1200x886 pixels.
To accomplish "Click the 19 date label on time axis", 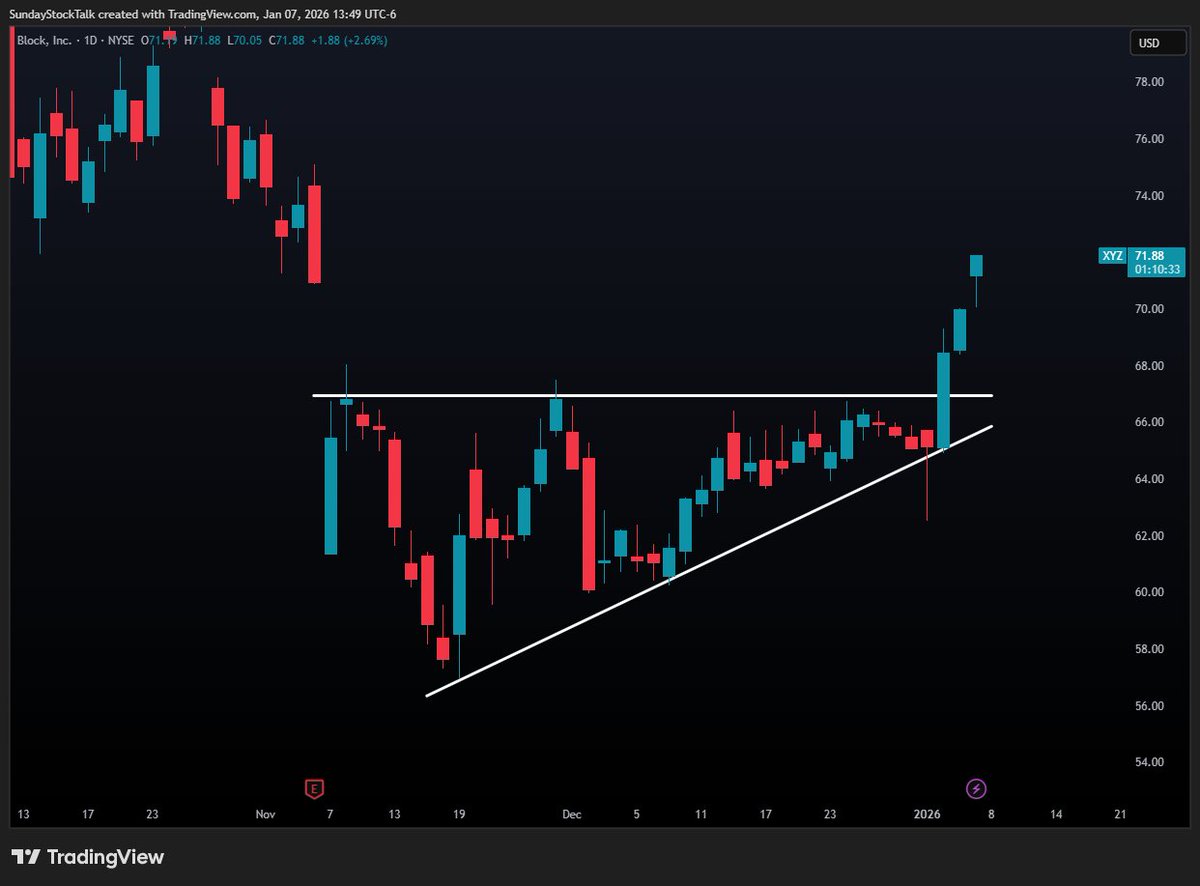I will pos(459,815).
